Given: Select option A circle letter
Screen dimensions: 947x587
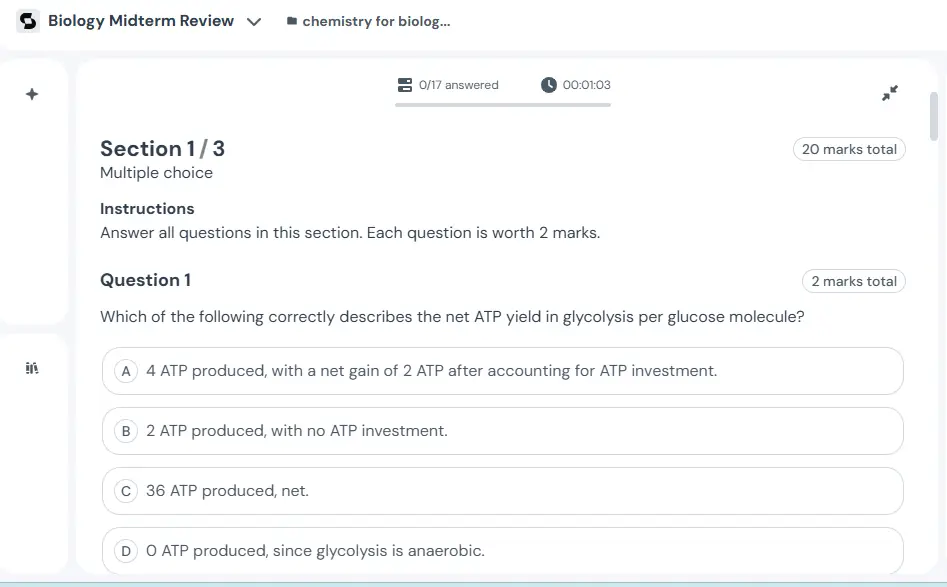Looking at the screenshot, I should pos(126,371).
